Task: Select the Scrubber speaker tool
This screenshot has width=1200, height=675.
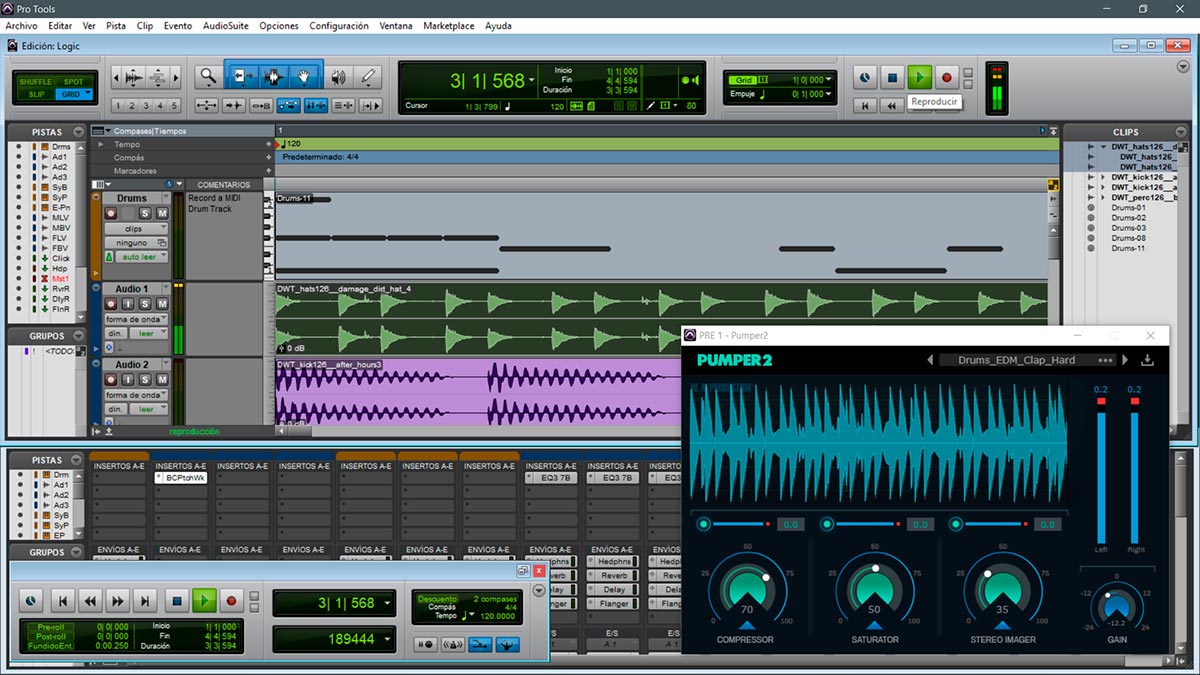Action: pyautogui.click(x=339, y=76)
